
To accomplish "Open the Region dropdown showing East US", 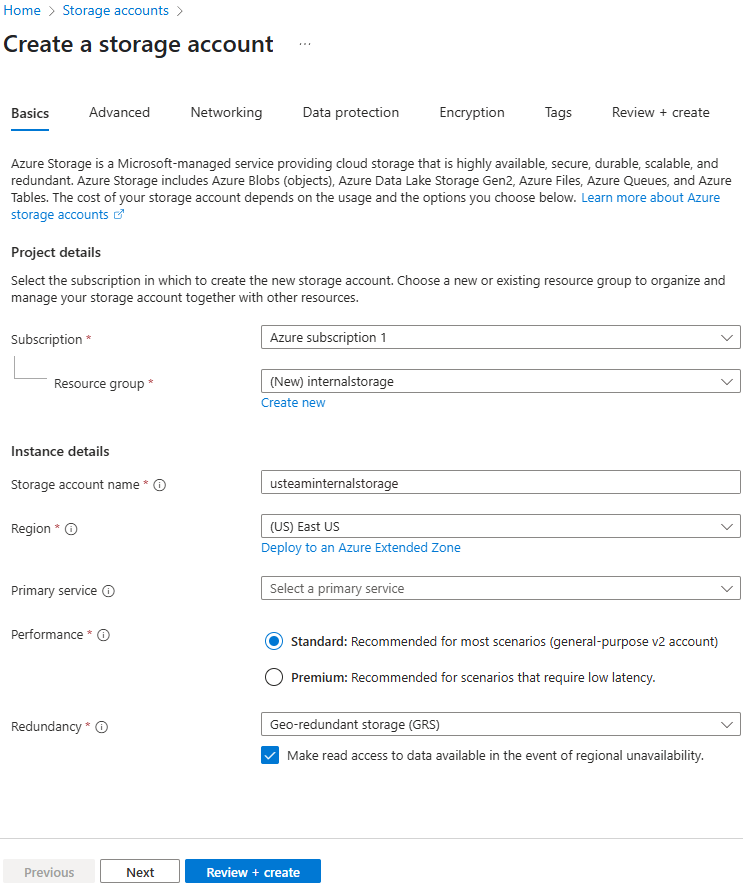I will click(501, 527).
